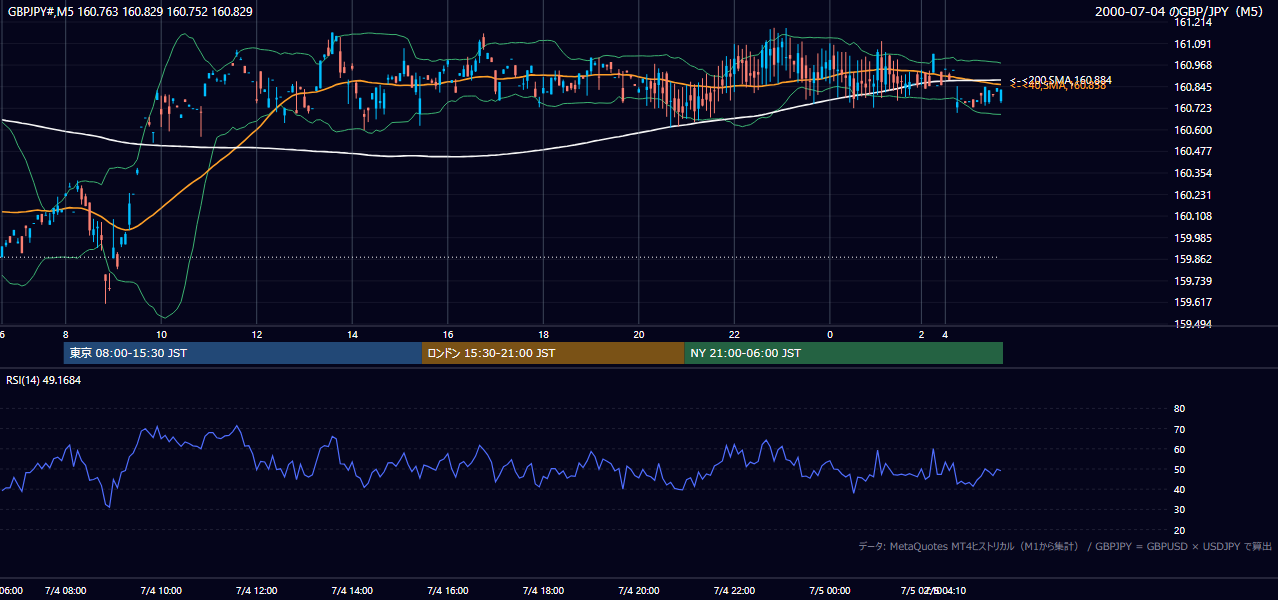Select the Tokyo 08:00-15:30 JST session bar
Viewport: 1278px width, 600px height.
click(242, 353)
